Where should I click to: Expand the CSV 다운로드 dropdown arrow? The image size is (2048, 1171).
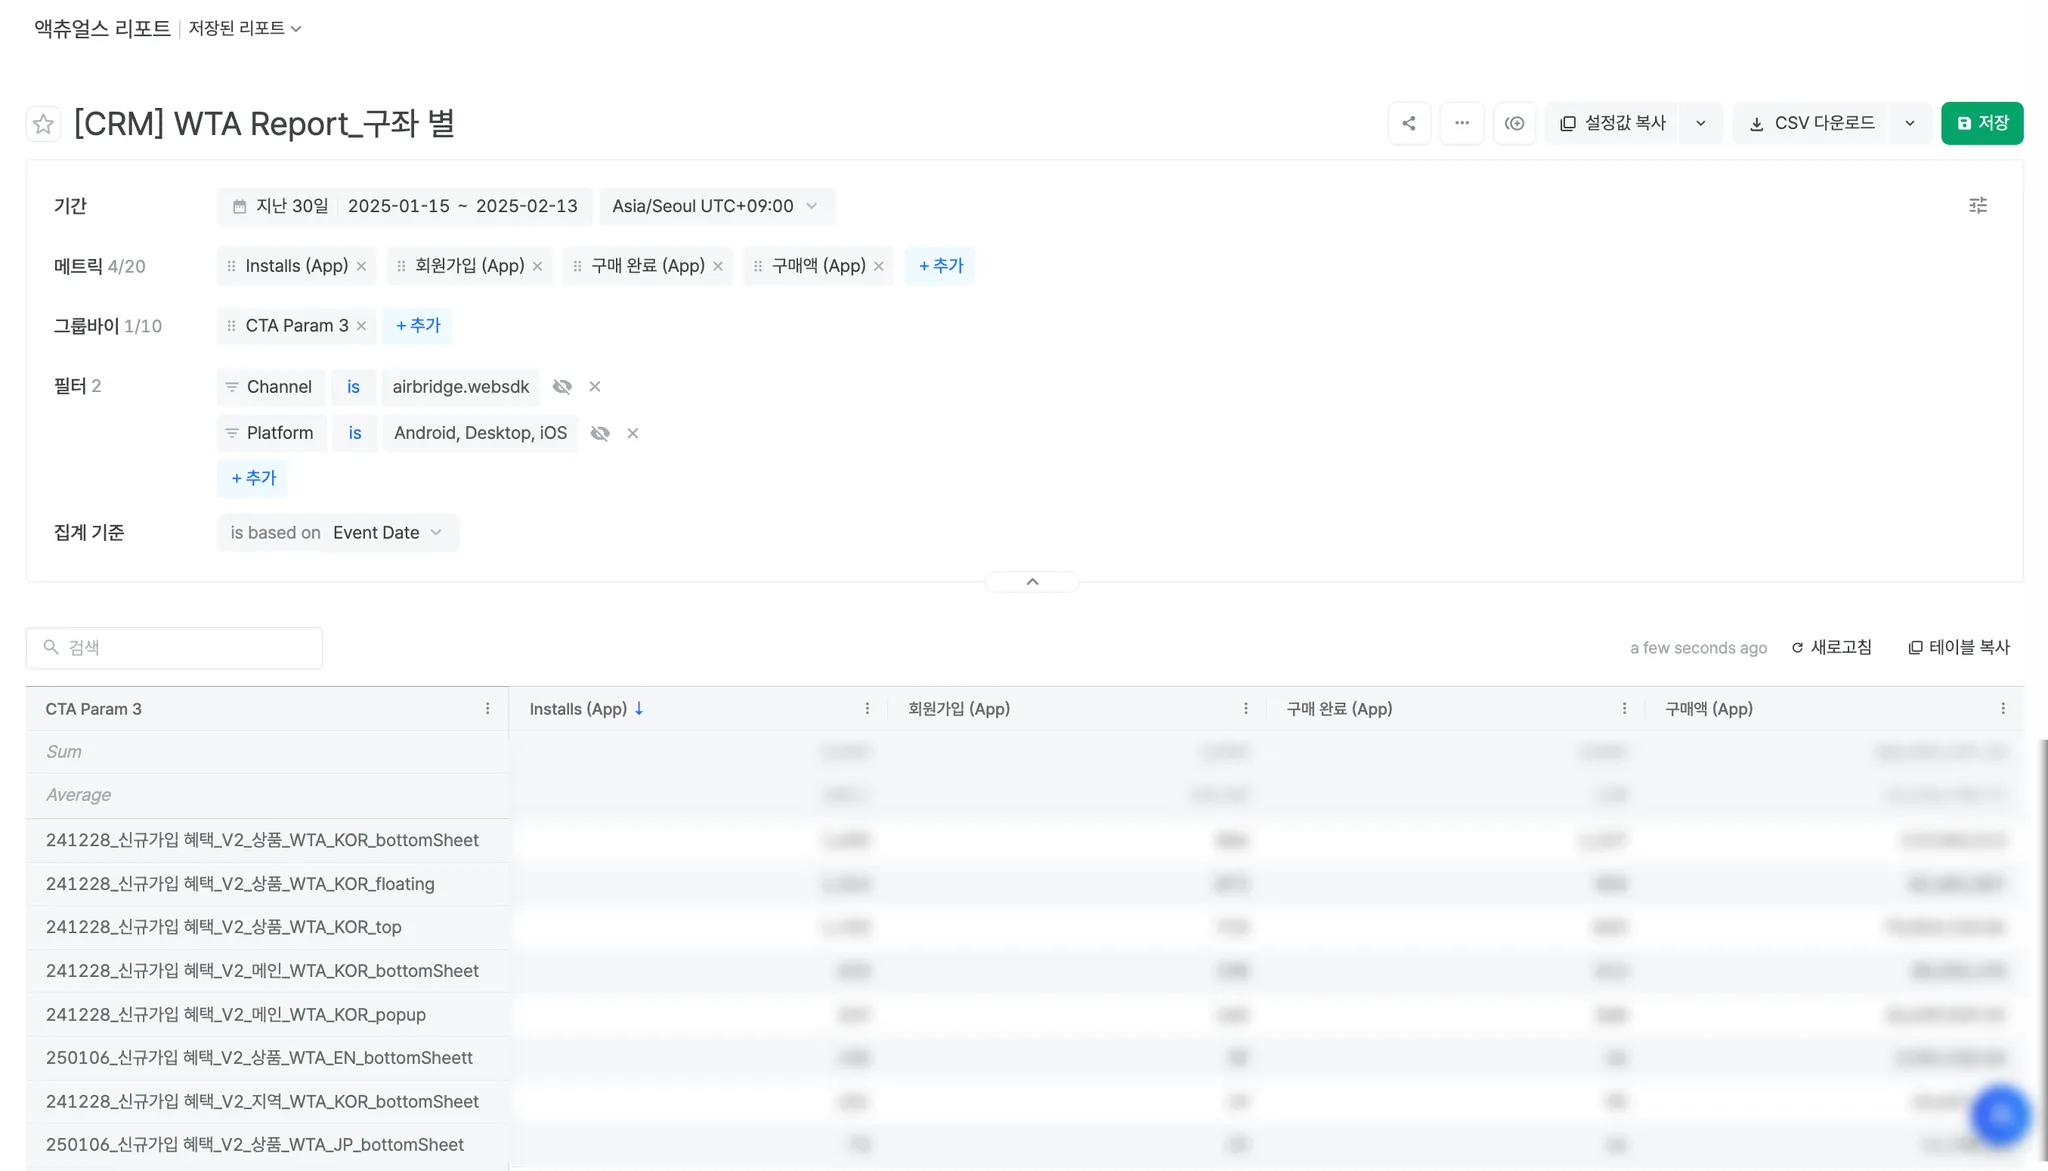click(x=1909, y=123)
